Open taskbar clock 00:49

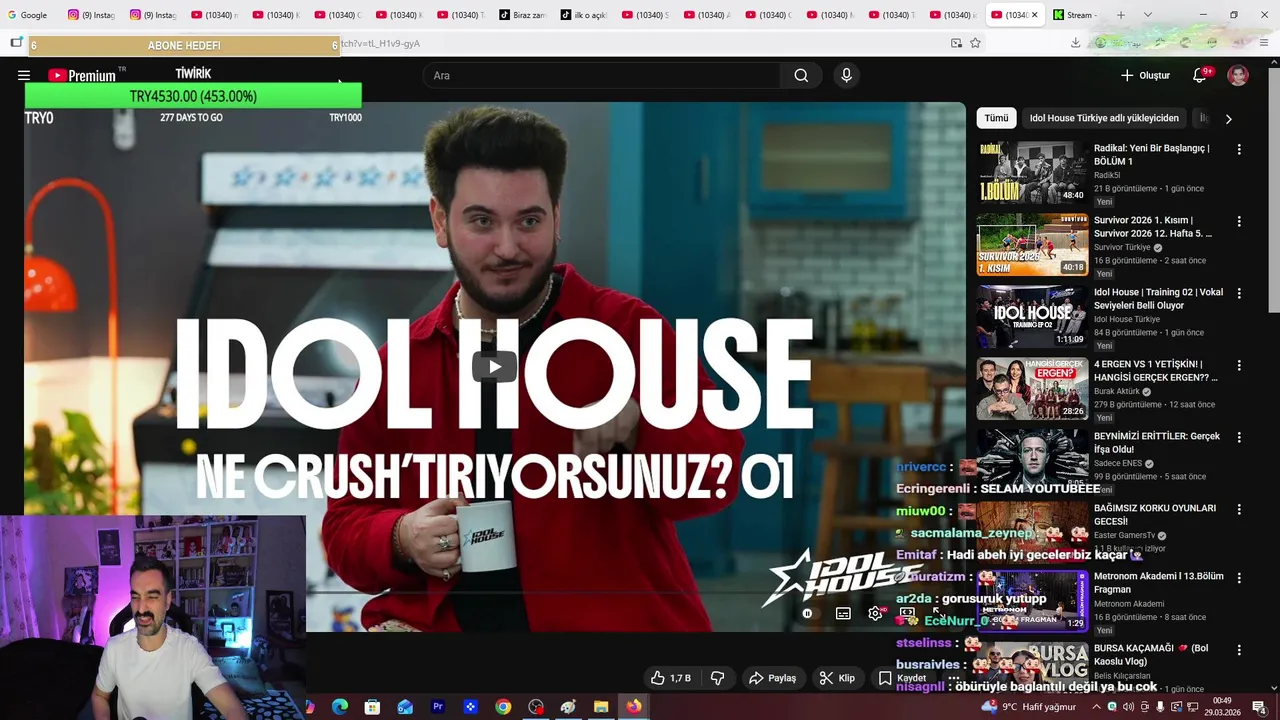point(1222,707)
